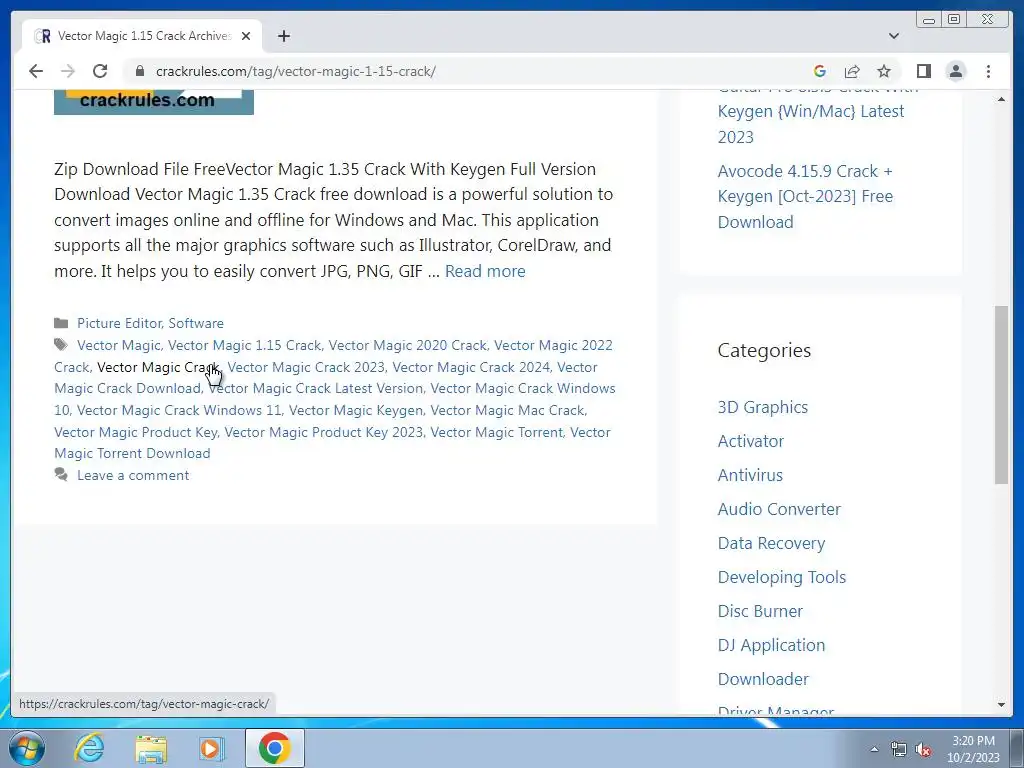The image size is (1024, 768).
Task: Bookmark this tab with star icon
Action: point(884,71)
